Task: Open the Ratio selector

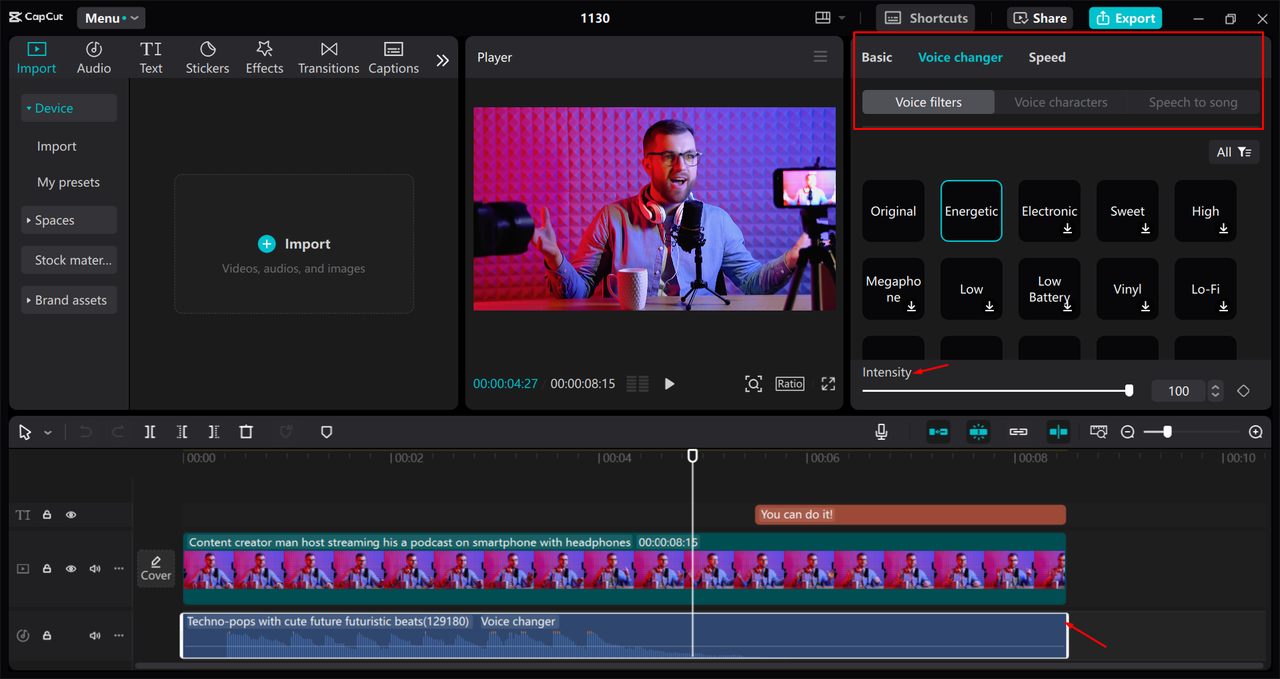Action: coord(789,384)
